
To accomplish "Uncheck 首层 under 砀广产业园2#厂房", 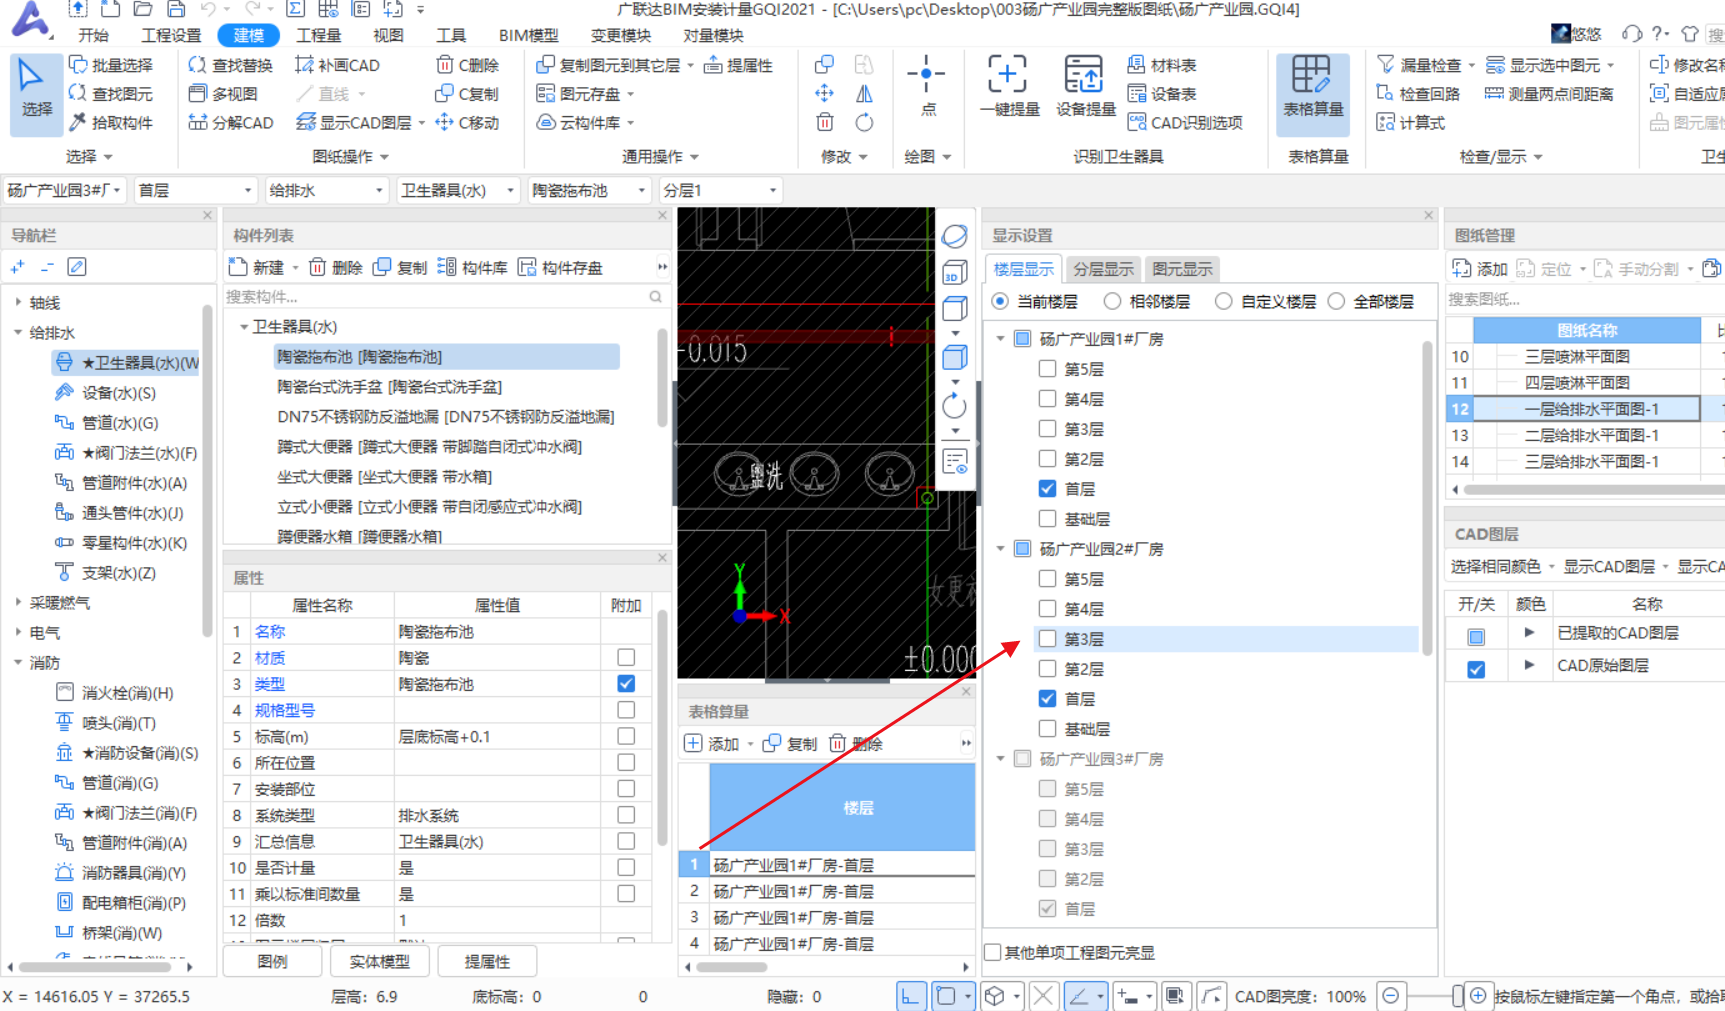I will tap(1047, 699).
